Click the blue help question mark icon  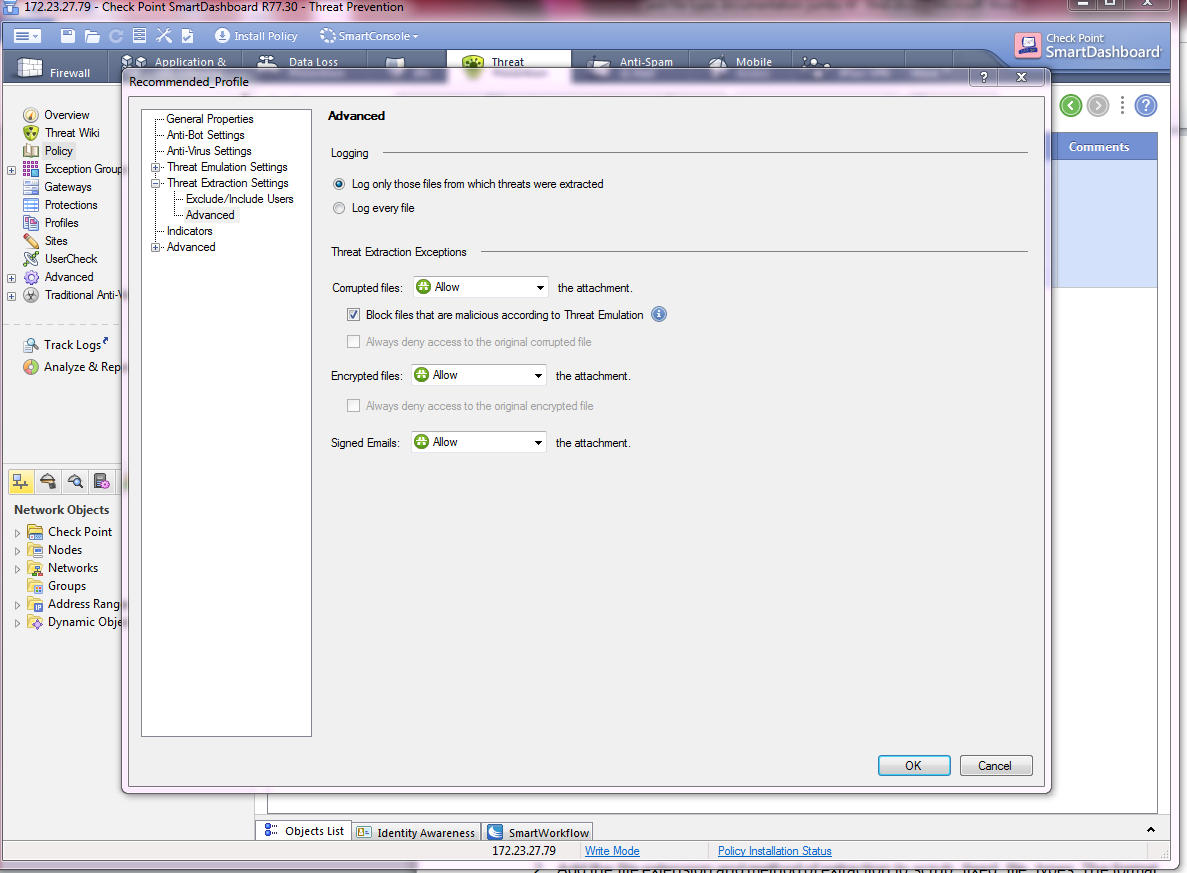pyautogui.click(x=1146, y=105)
